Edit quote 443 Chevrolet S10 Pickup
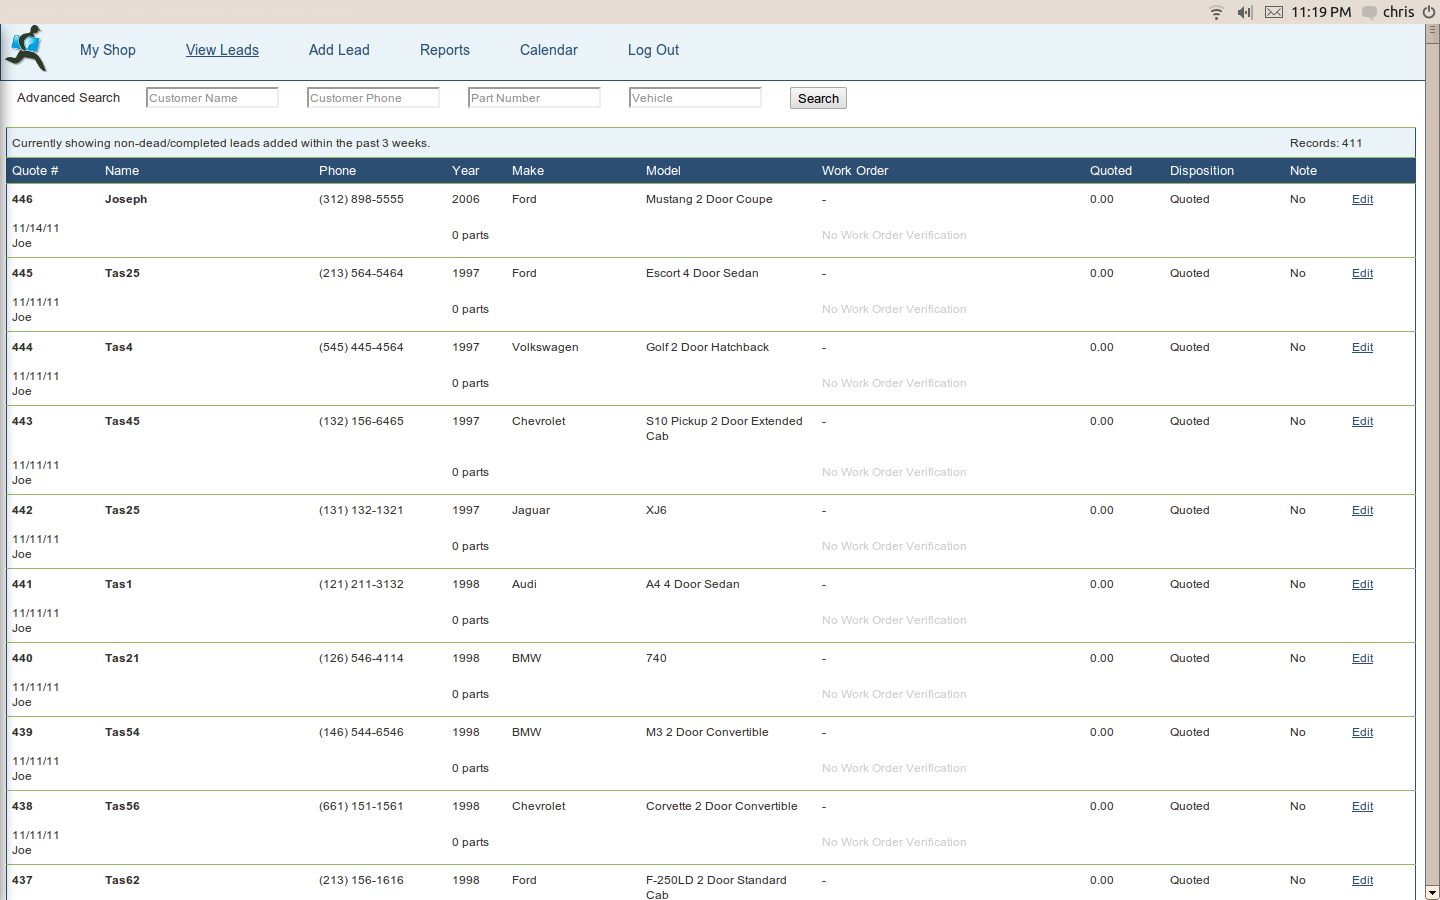Image resolution: width=1440 pixels, height=900 pixels. click(1362, 421)
